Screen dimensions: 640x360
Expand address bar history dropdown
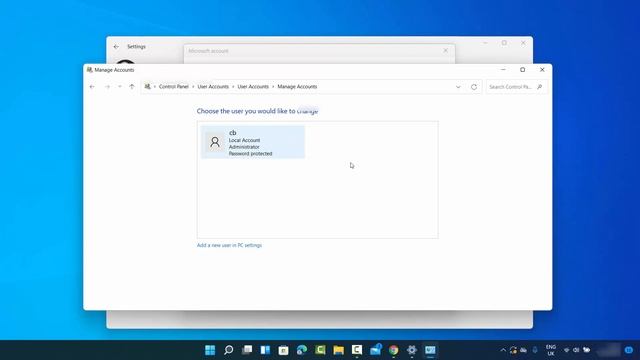pos(458,87)
